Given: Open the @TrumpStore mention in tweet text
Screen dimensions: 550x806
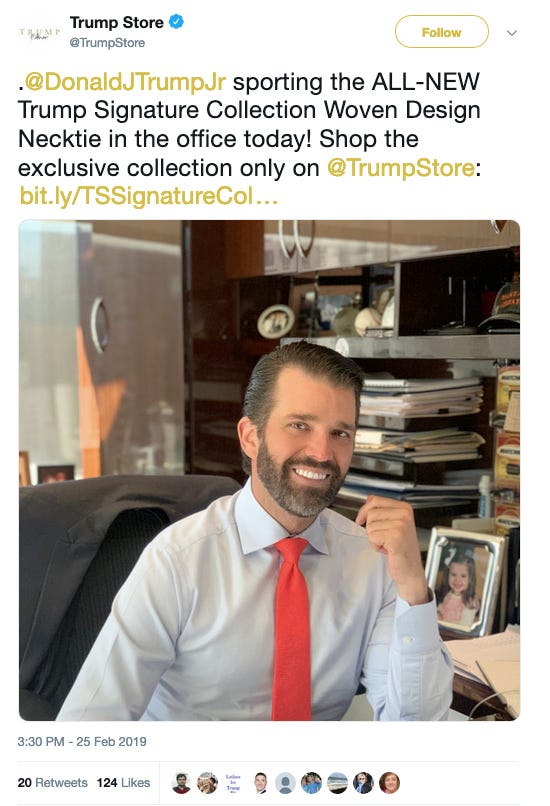Looking at the screenshot, I should [400, 168].
